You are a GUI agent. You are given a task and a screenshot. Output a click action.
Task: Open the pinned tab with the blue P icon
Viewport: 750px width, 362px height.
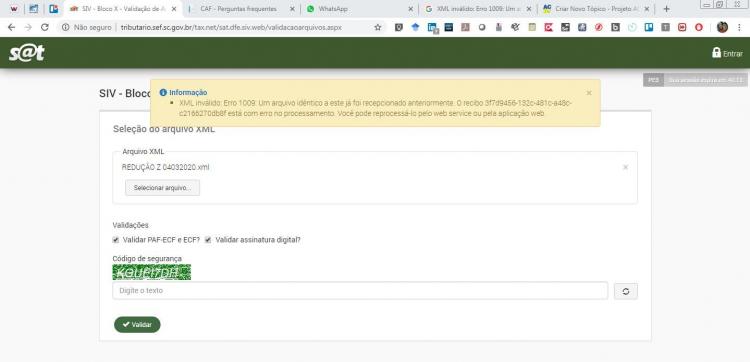click(54, 9)
